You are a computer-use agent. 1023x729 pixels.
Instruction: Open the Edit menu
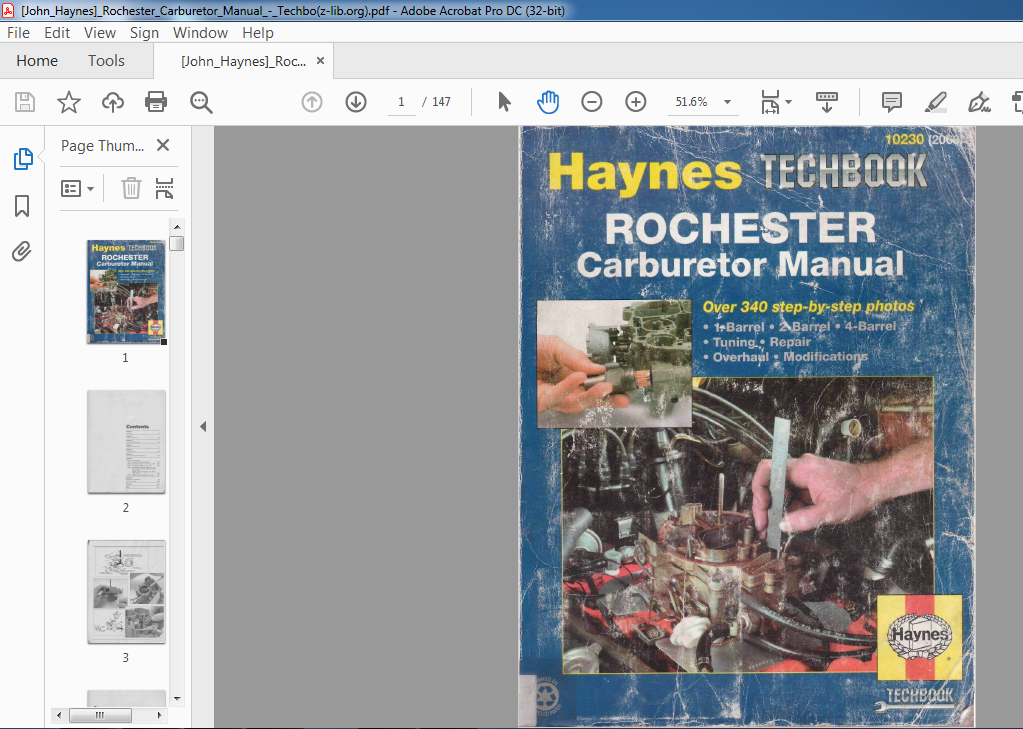pyautogui.click(x=57, y=33)
